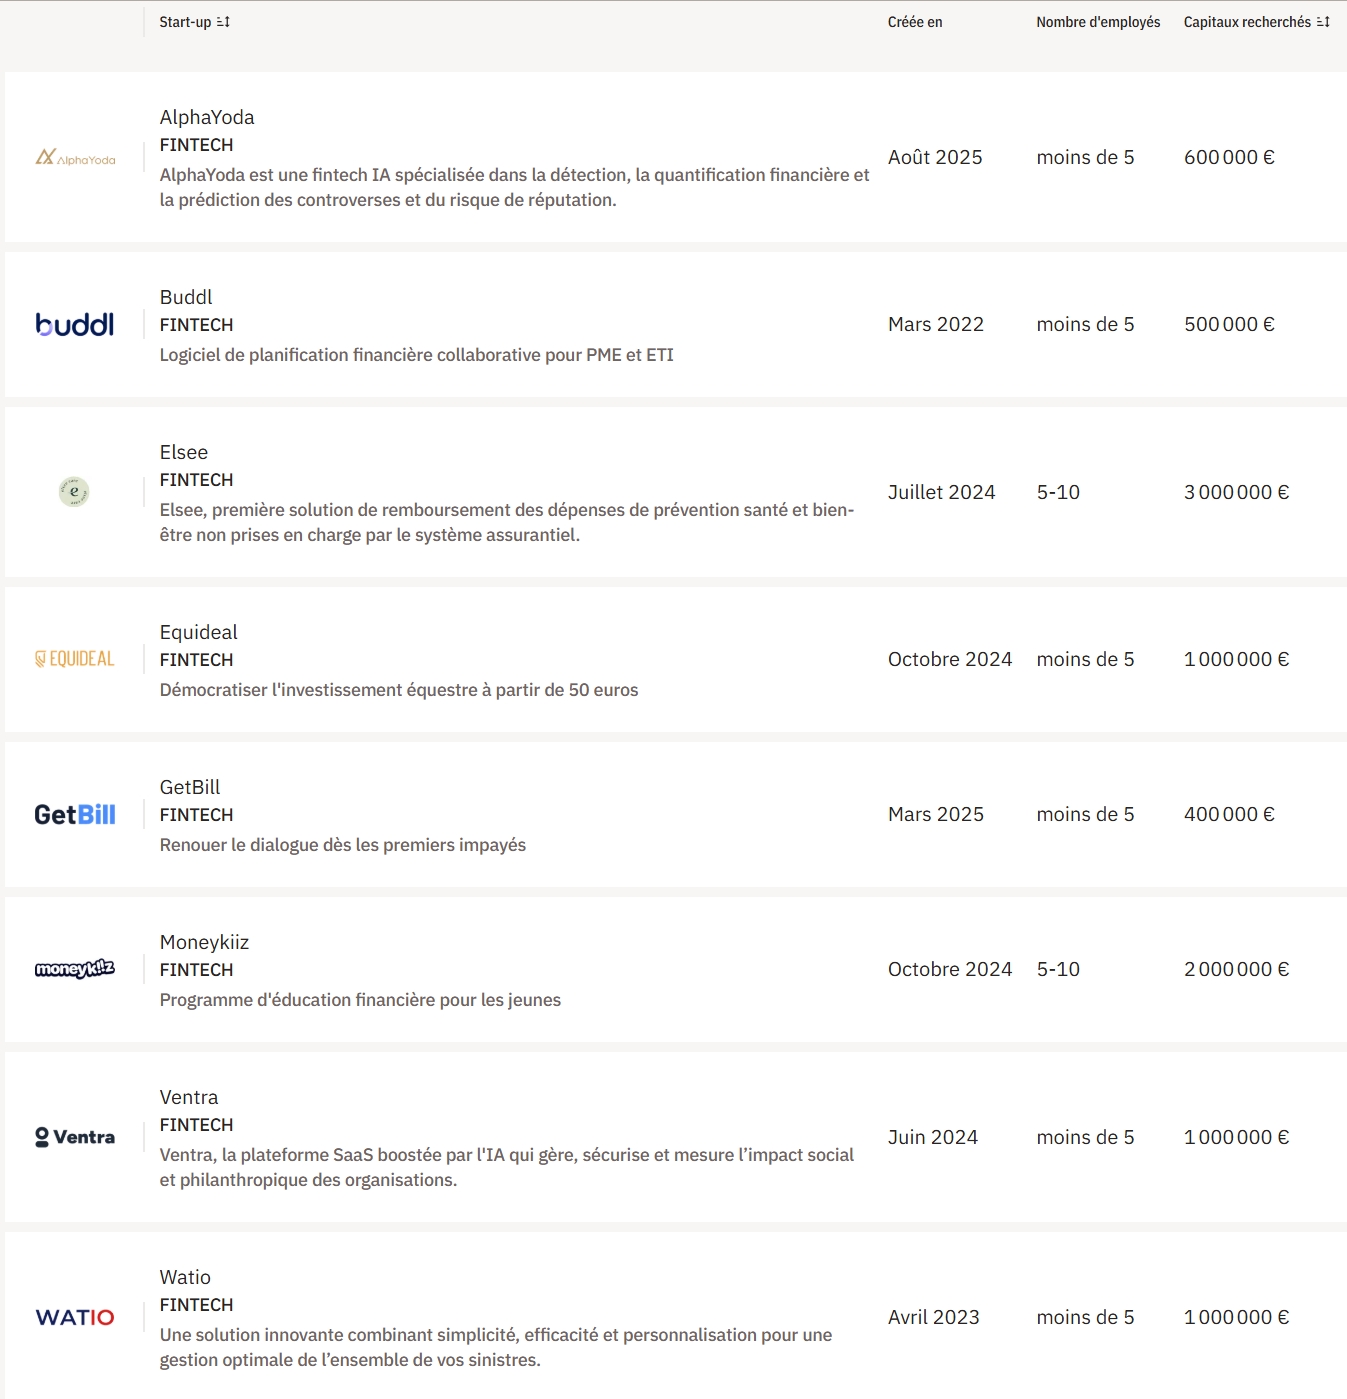Click the GetBill logo

[x=75, y=815]
